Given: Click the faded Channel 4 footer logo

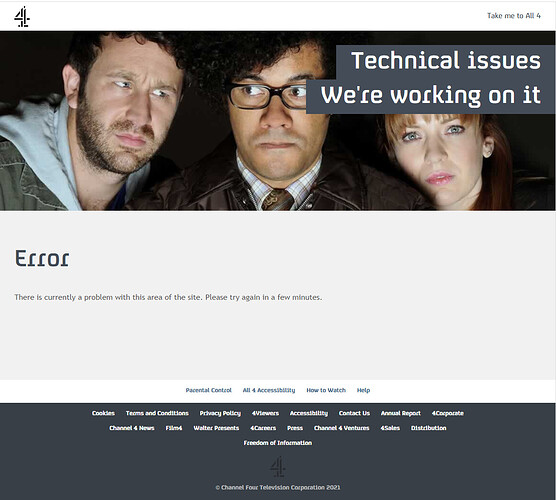Looking at the screenshot, I should click(x=277, y=467).
